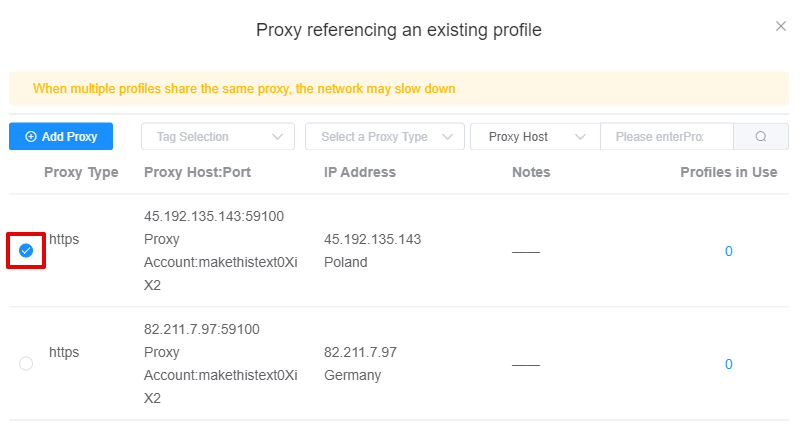Focus the Please enter proxy search field

(x=667, y=136)
